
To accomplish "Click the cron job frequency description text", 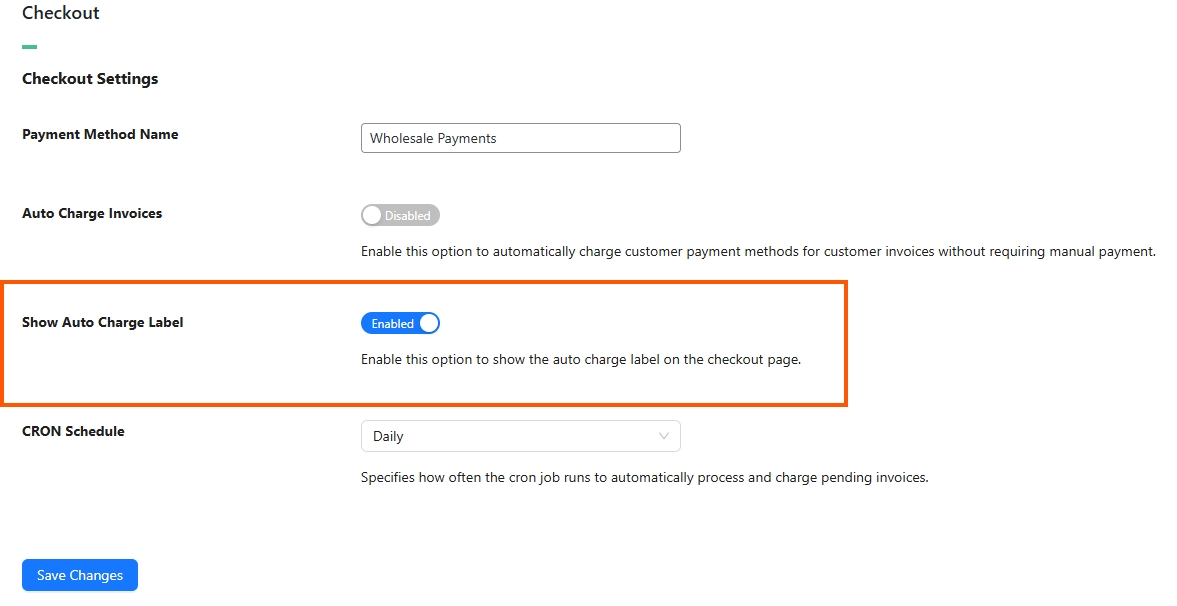I will (645, 478).
